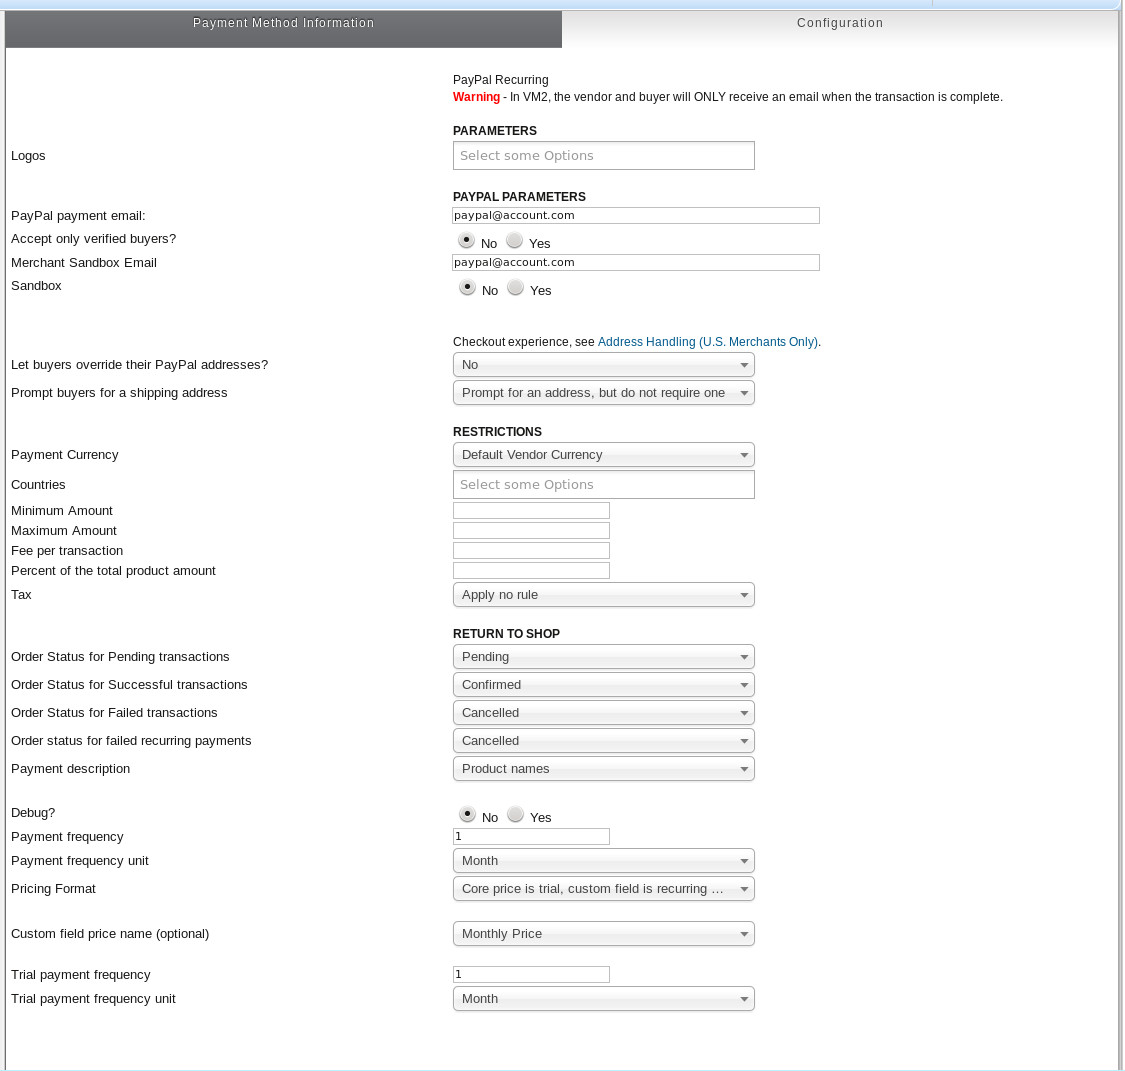Click the Fee per transaction field

pos(531,551)
